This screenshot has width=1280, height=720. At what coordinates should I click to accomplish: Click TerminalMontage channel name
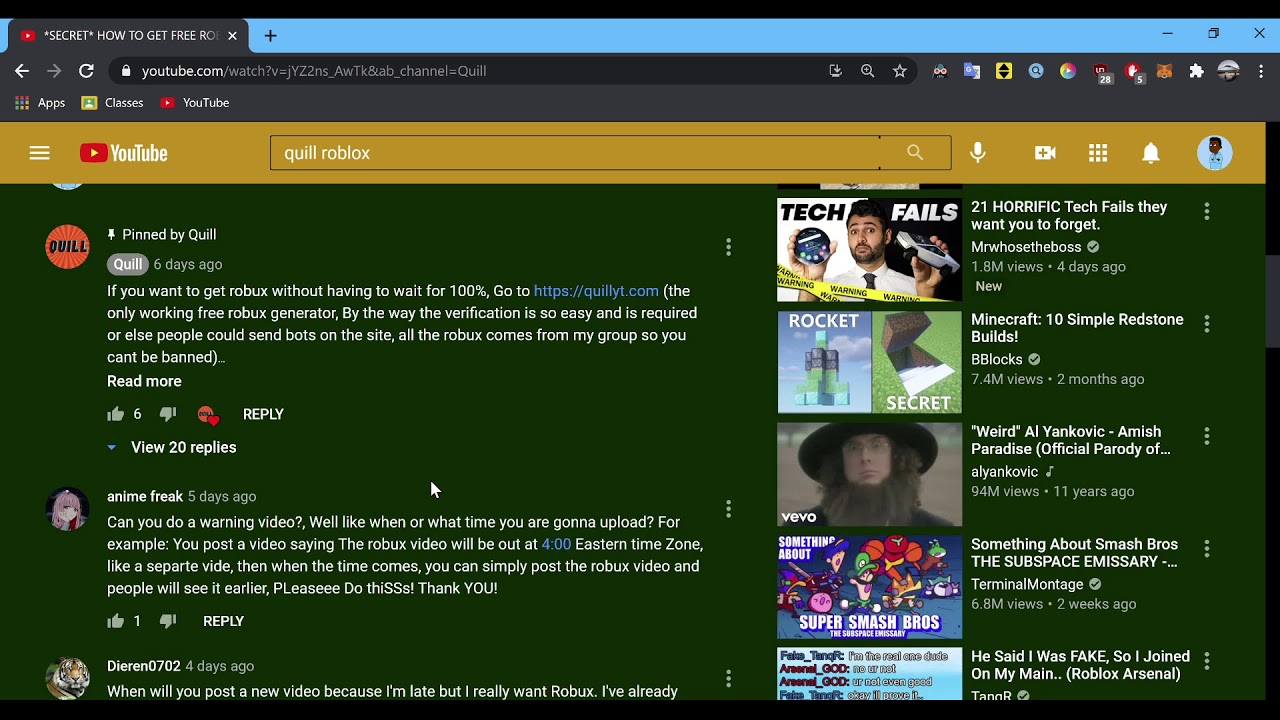[x=1027, y=584]
